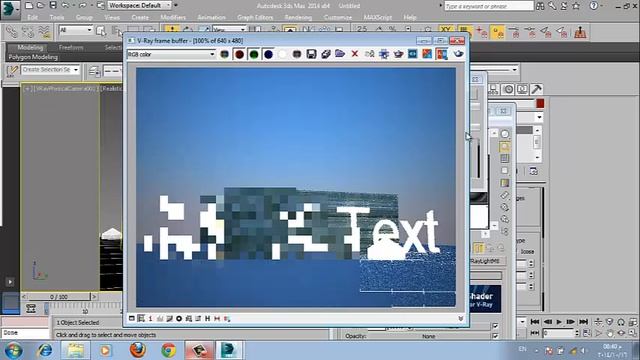Toggle red channel in V-Ray frame buffer
Viewport: 640px width, 360px height.
tap(239, 54)
